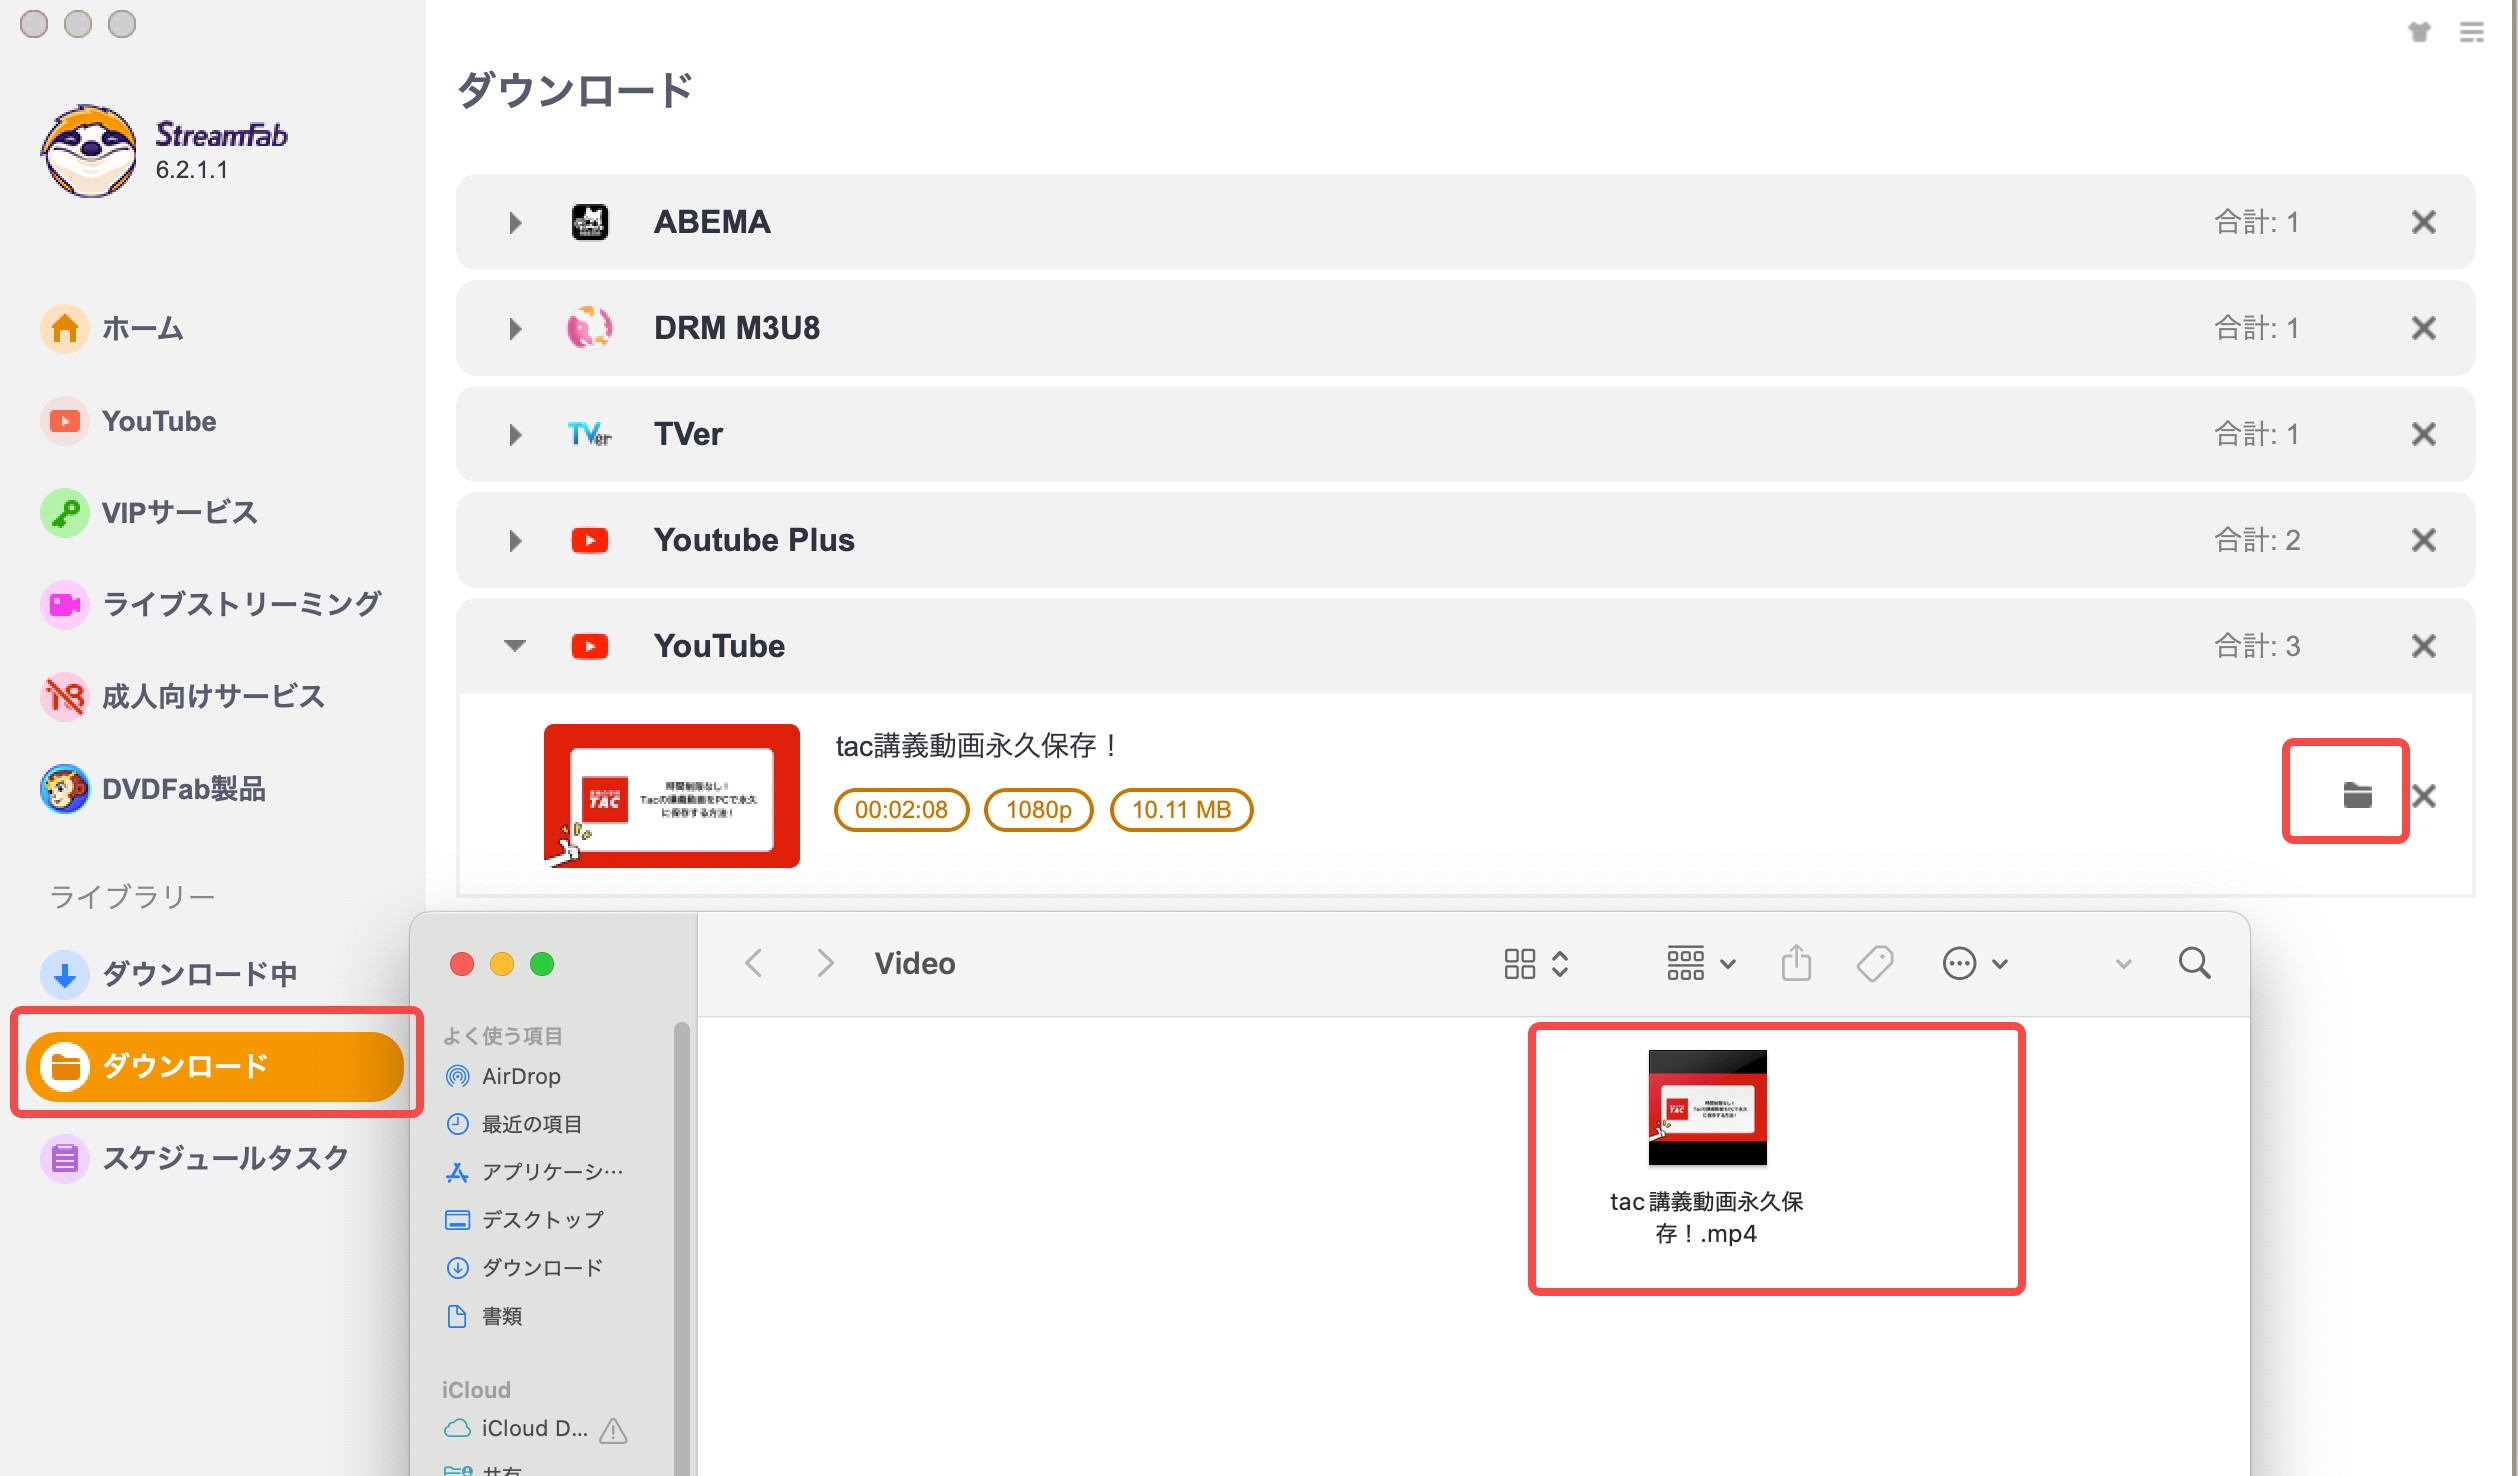
Task: Go forward in Finder Video window
Action: coord(824,964)
